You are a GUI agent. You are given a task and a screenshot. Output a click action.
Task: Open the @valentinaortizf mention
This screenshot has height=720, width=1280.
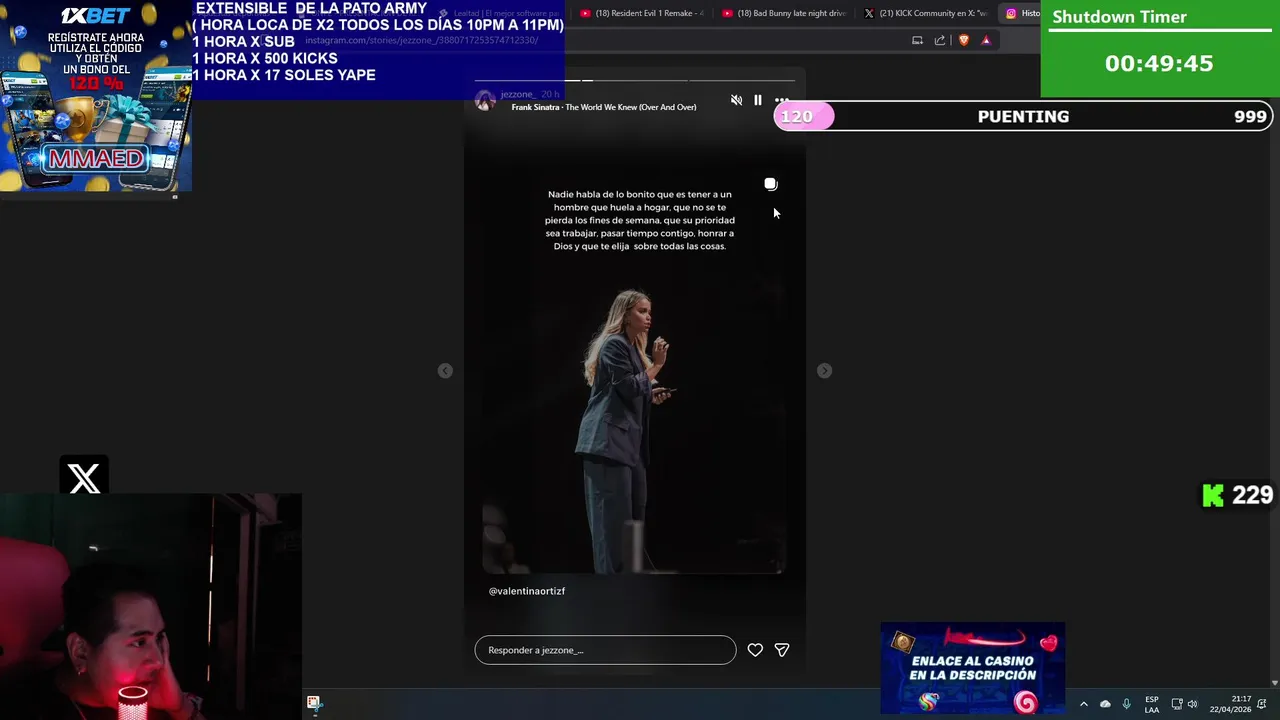(527, 591)
